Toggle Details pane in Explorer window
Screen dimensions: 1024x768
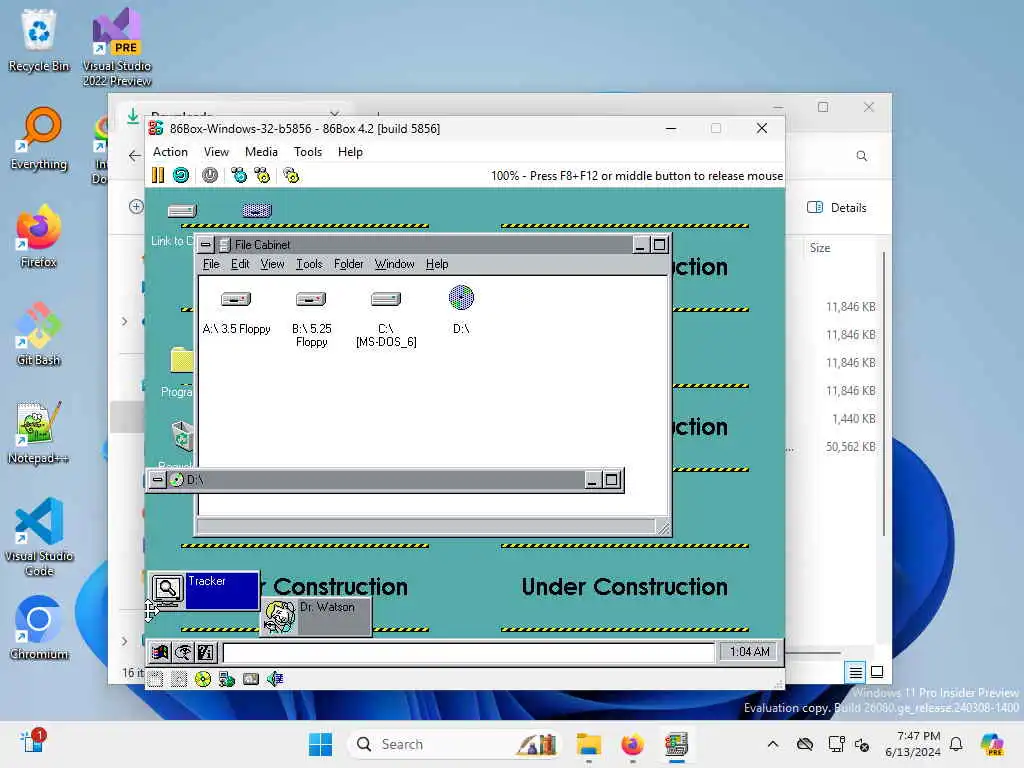tap(837, 208)
